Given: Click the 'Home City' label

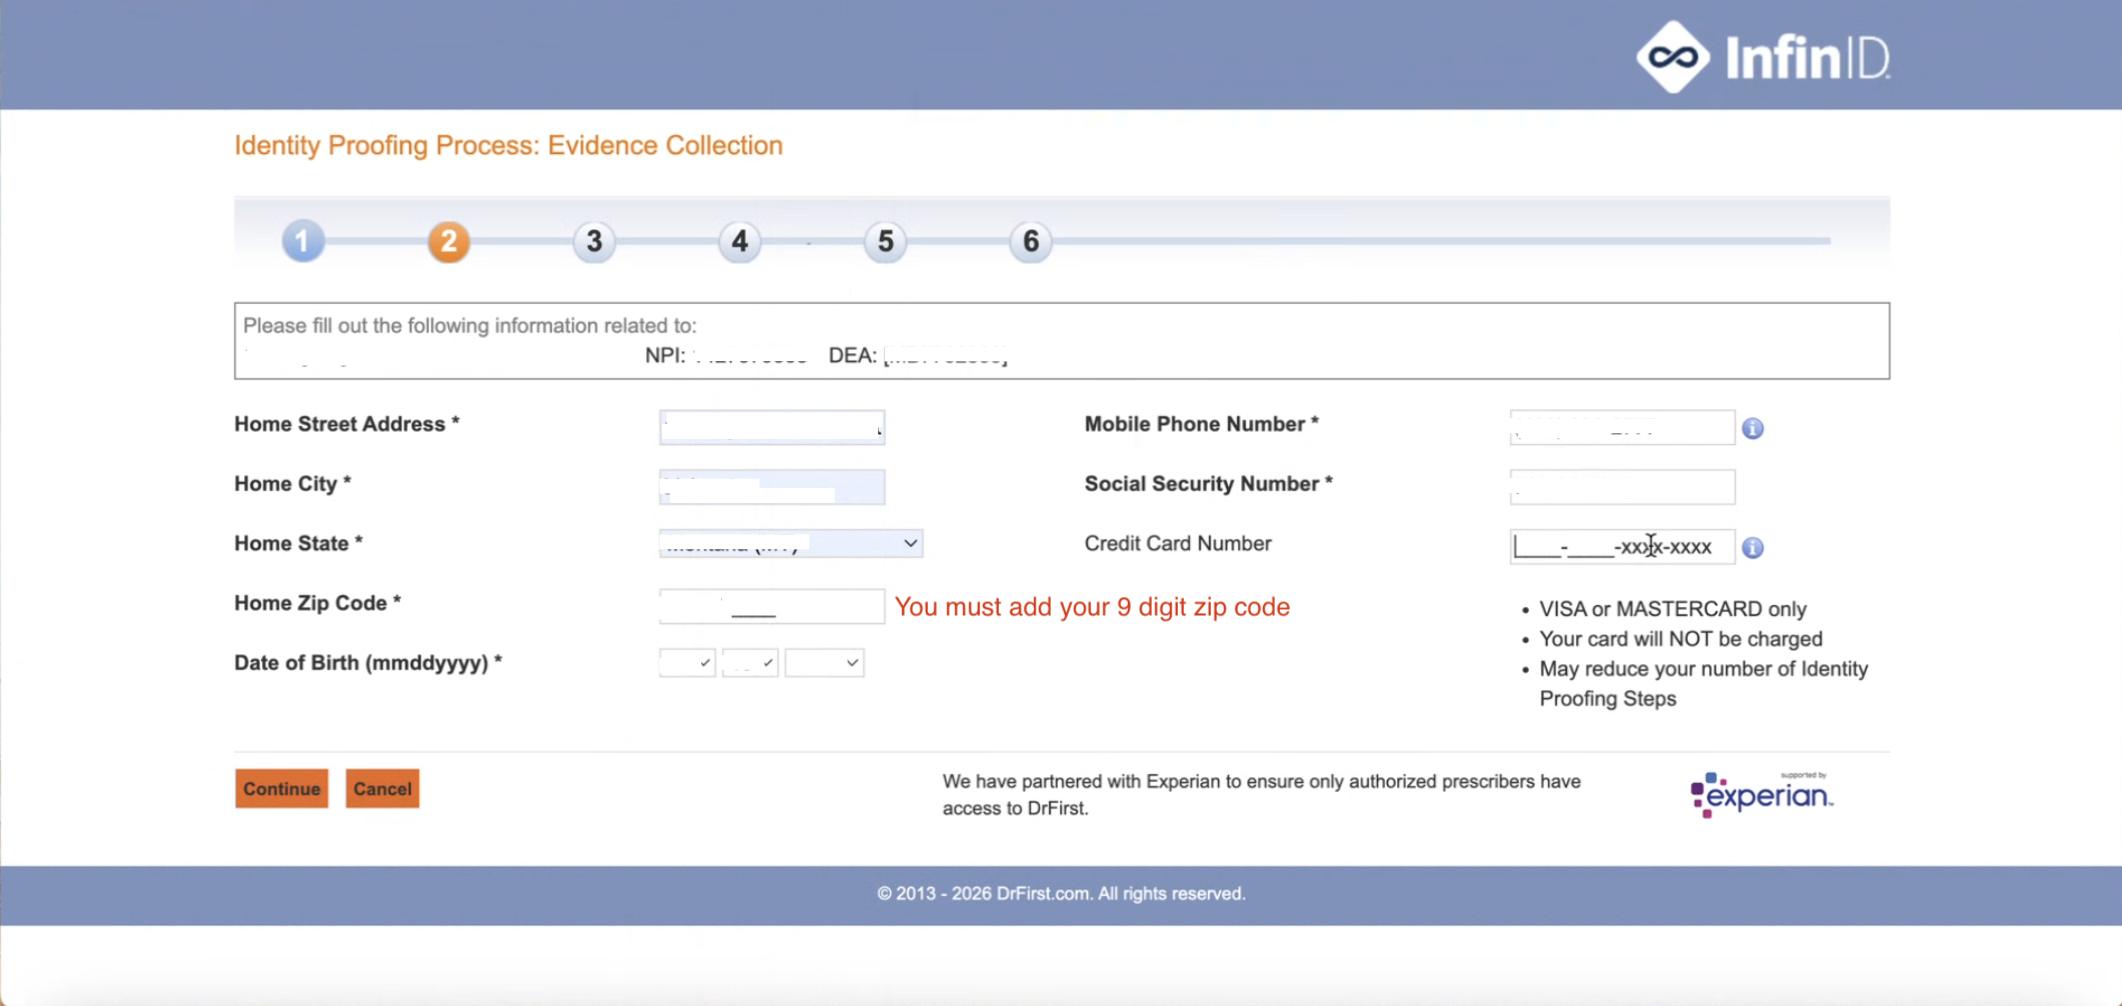Looking at the screenshot, I should (x=293, y=484).
